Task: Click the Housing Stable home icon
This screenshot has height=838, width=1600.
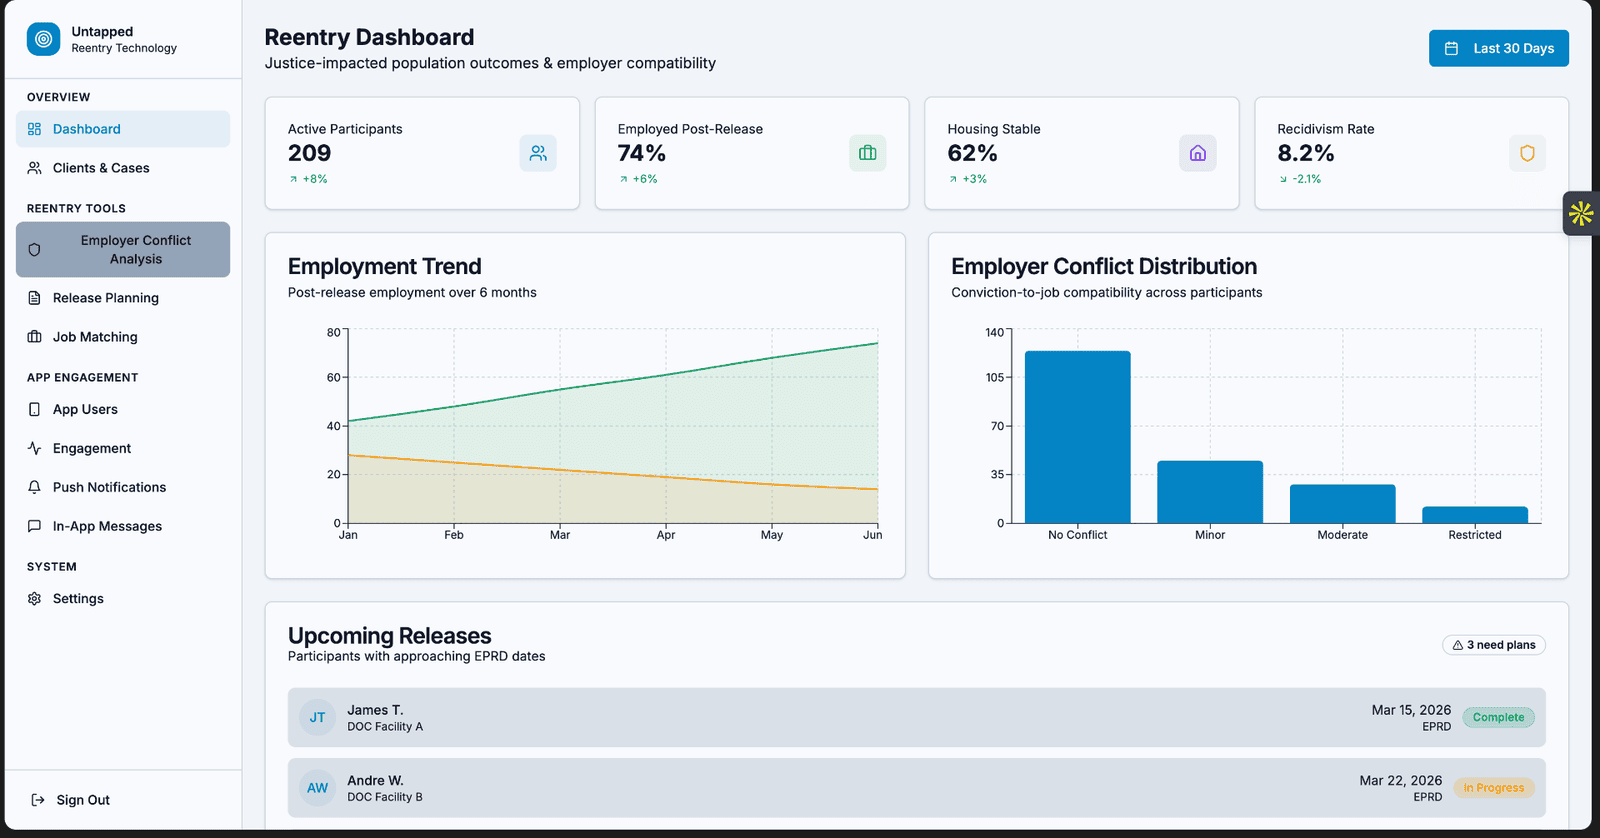Action: click(x=1198, y=153)
